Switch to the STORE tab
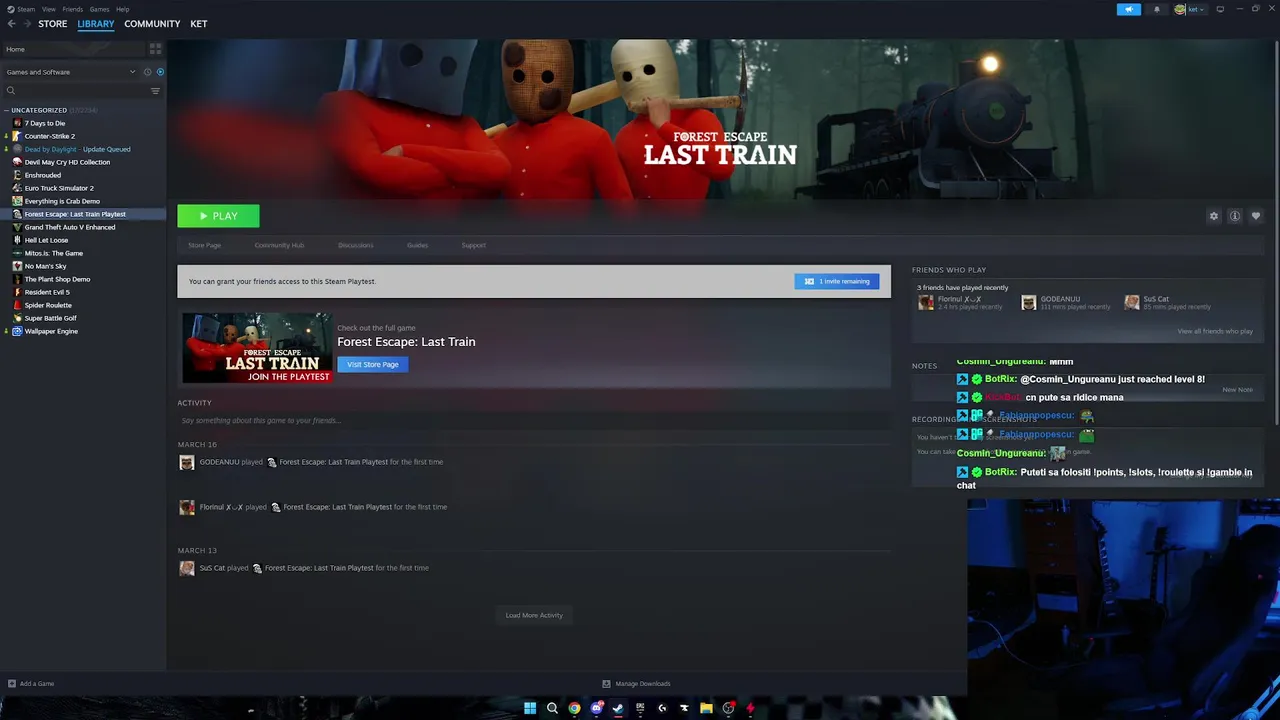Screen dimensions: 1280x720 [x=53, y=24]
